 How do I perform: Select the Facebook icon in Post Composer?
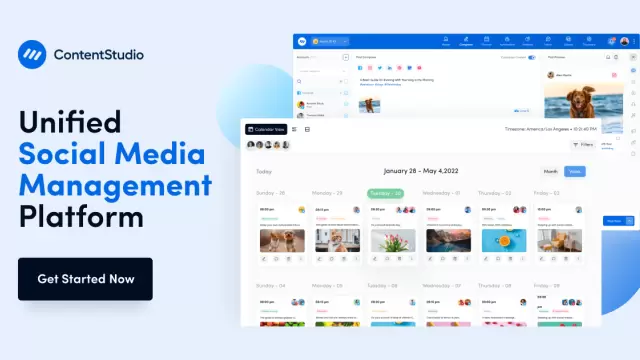[x=360, y=68]
